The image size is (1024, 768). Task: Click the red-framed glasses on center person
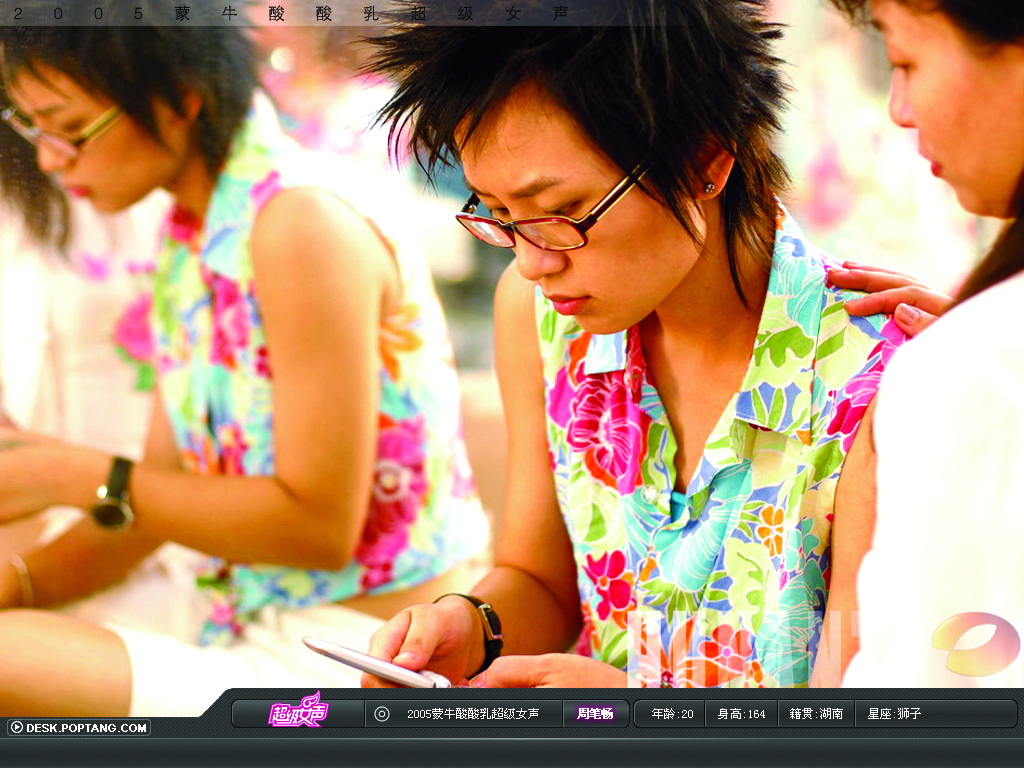pyautogui.click(x=545, y=222)
